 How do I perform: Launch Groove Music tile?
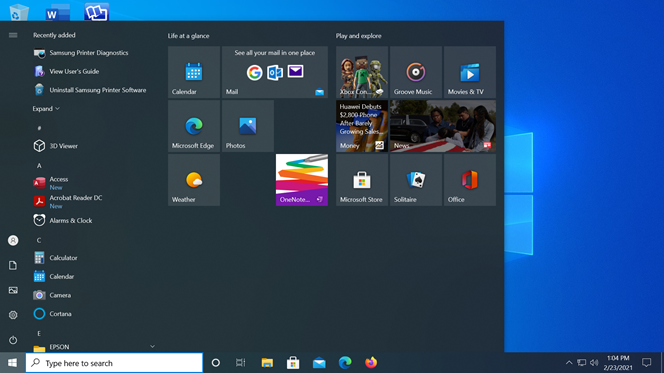[x=416, y=72]
